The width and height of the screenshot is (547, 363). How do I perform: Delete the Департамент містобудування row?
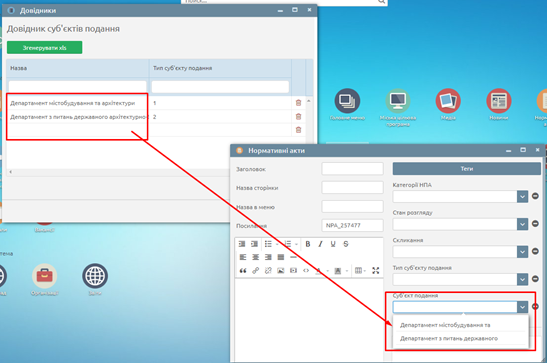[x=298, y=103]
